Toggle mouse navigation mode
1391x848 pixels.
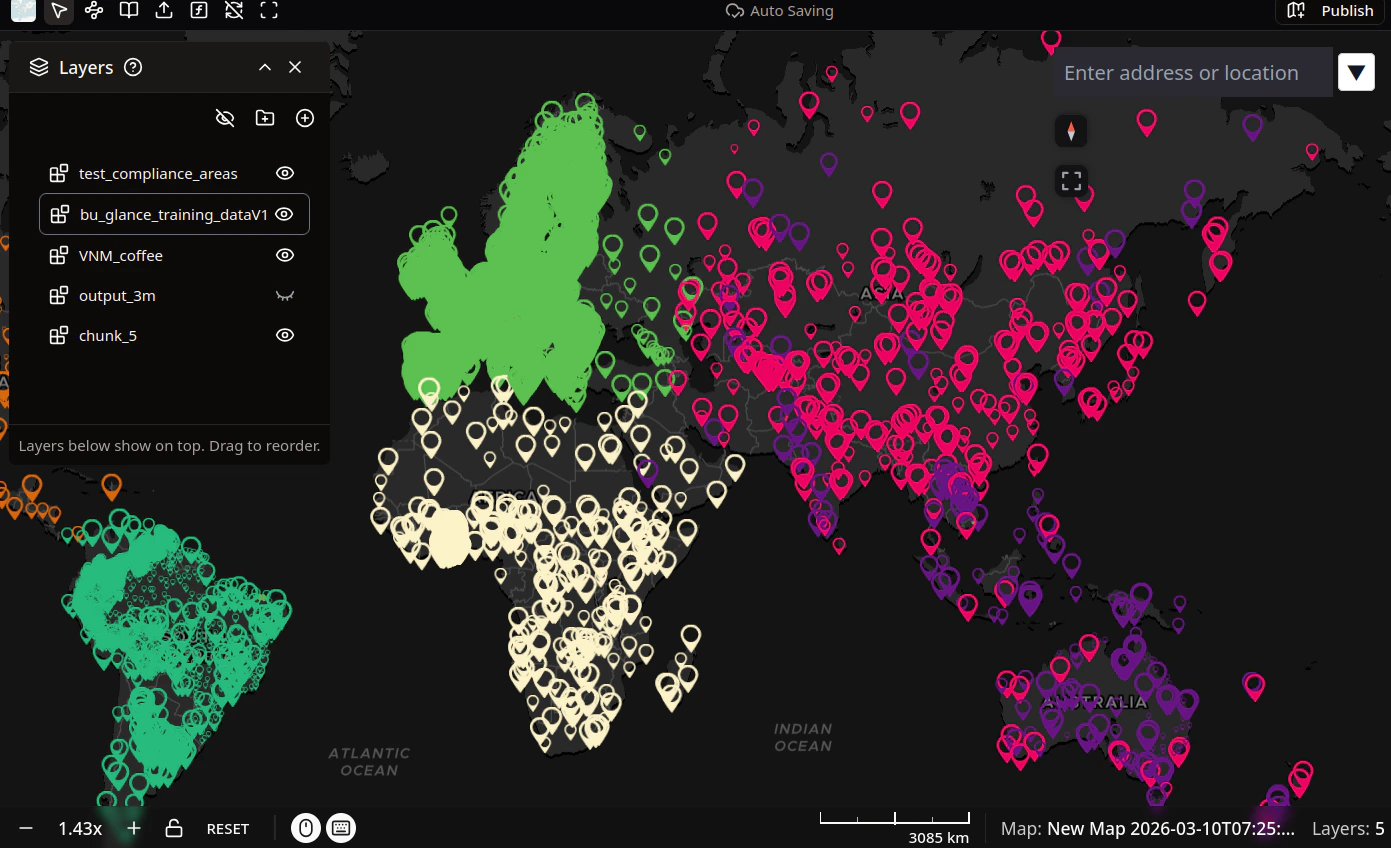(306, 828)
